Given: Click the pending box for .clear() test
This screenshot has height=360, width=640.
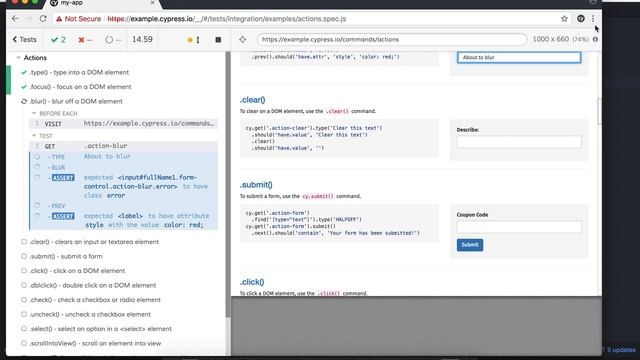Looking at the screenshot, I should [x=24, y=242].
